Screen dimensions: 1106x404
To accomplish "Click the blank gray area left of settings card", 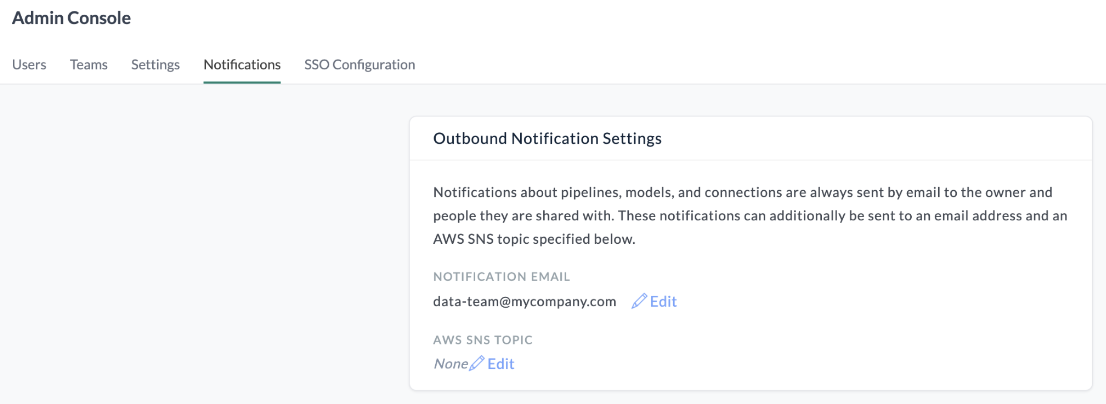I will point(200,250).
